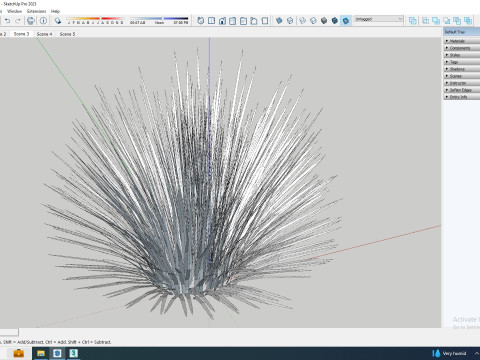Image resolution: width=480 pixels, height=360 pixels.
Task: Select Monochrome face style
Action: coord(346,21)
